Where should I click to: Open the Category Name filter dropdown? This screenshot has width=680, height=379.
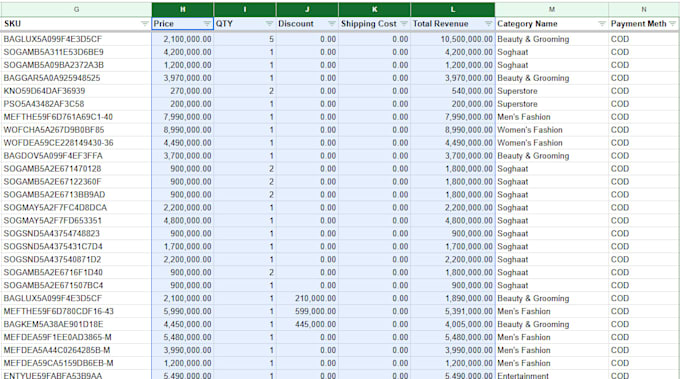(602, 24)
